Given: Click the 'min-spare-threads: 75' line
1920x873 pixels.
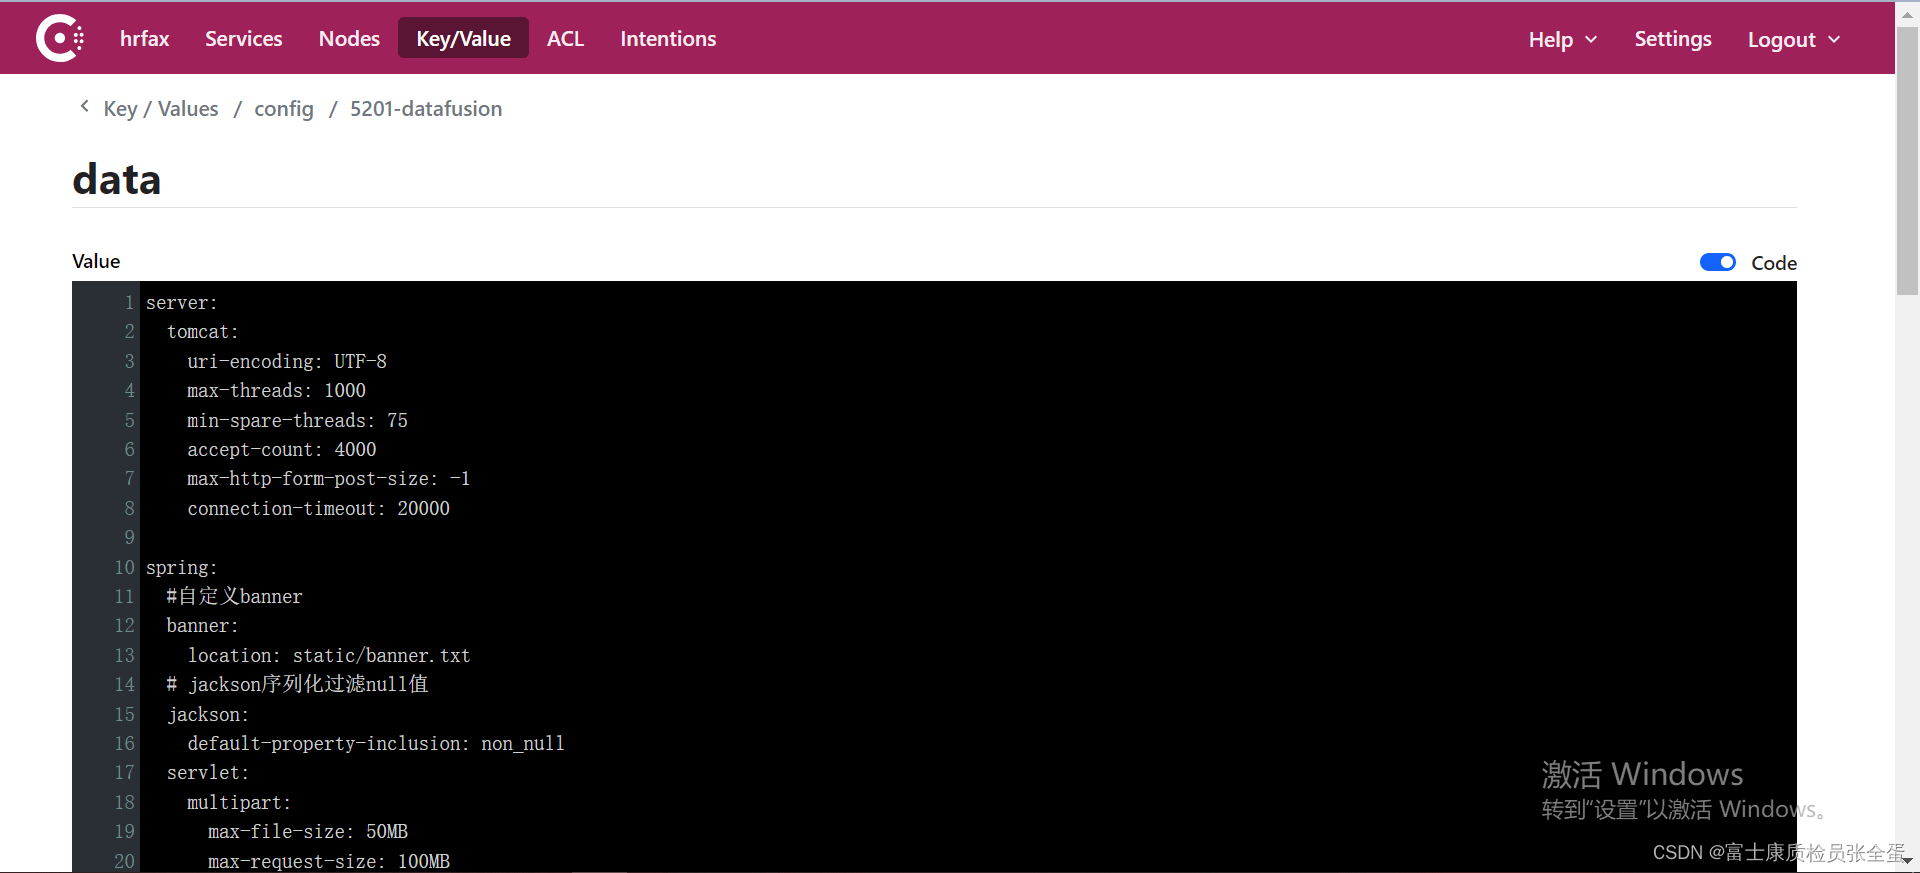Looking at the screenshot, I should 297,421.
